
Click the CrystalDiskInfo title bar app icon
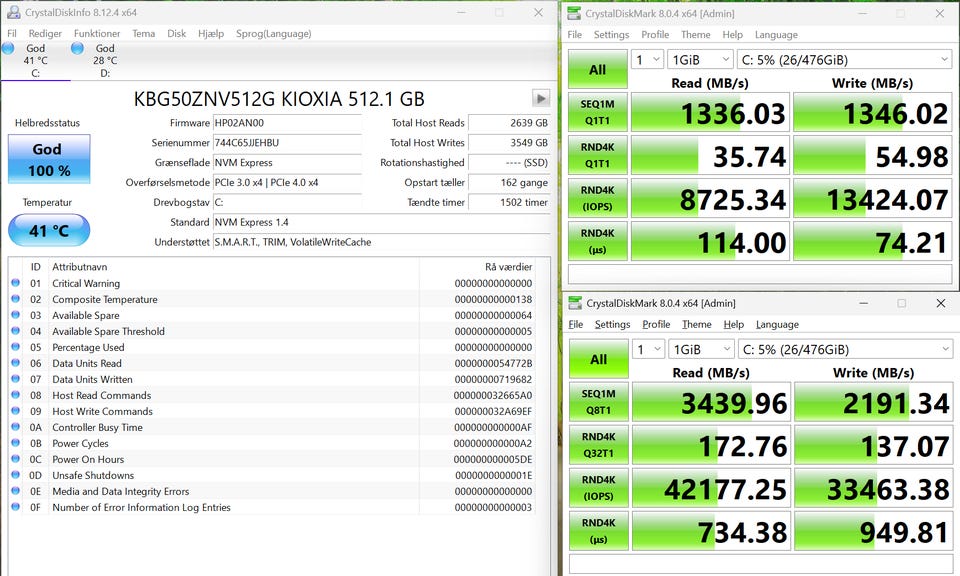coord(13,12)
